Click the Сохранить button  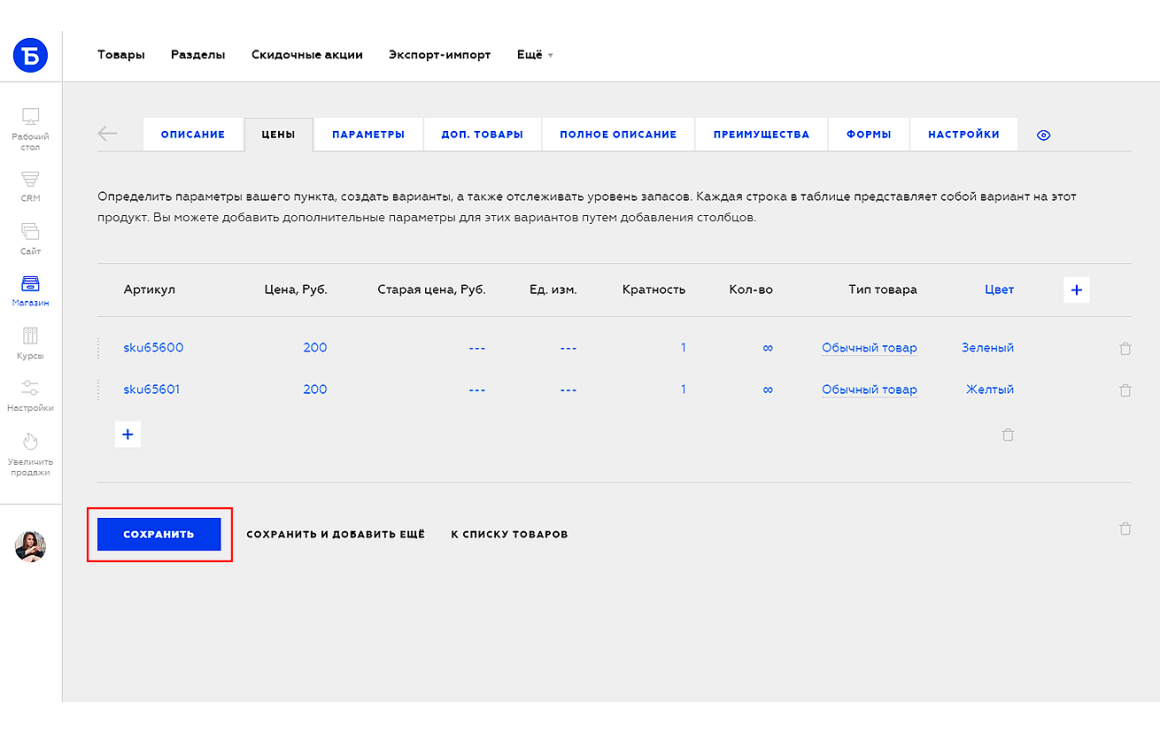pyautogui.click(x=159, y=534)
